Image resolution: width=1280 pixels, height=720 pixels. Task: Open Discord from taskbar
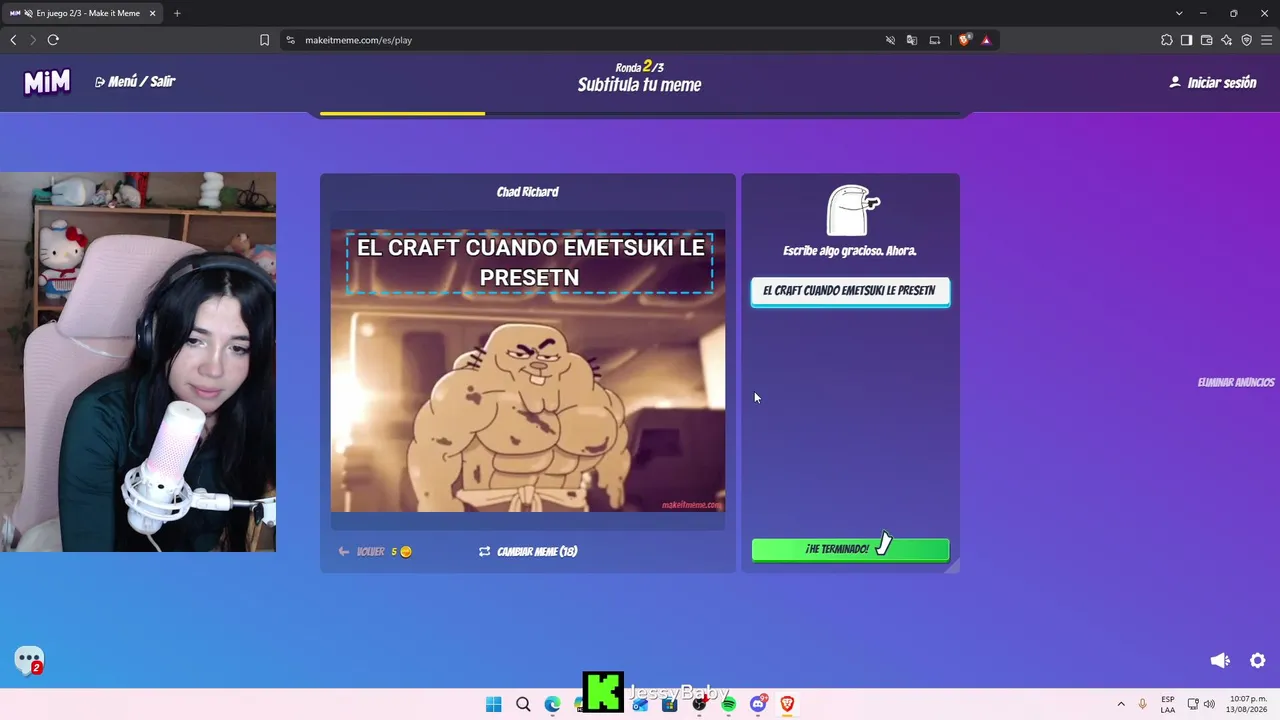[x=758, y=704]
